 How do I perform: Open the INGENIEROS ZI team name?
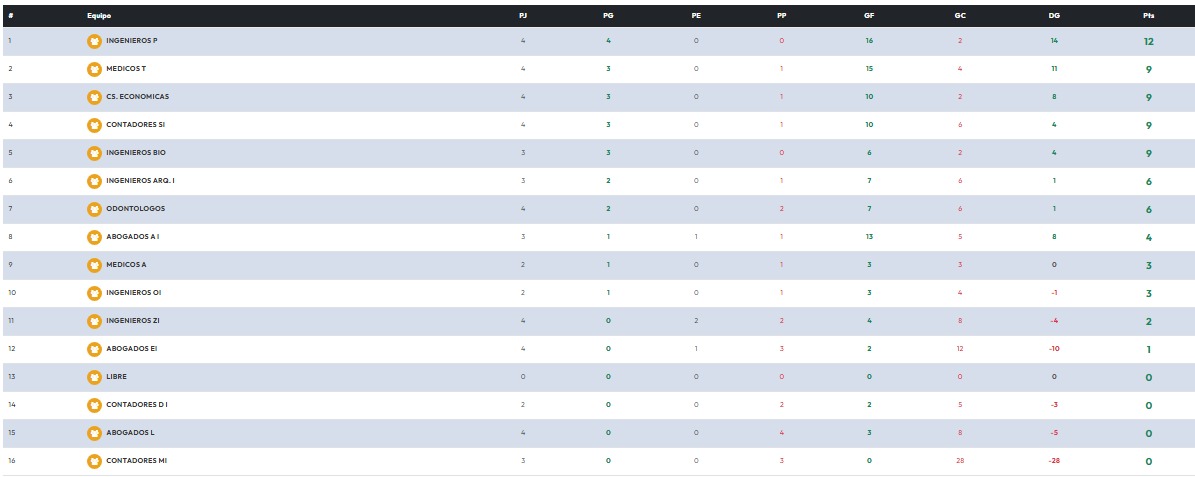click(133, 321)
